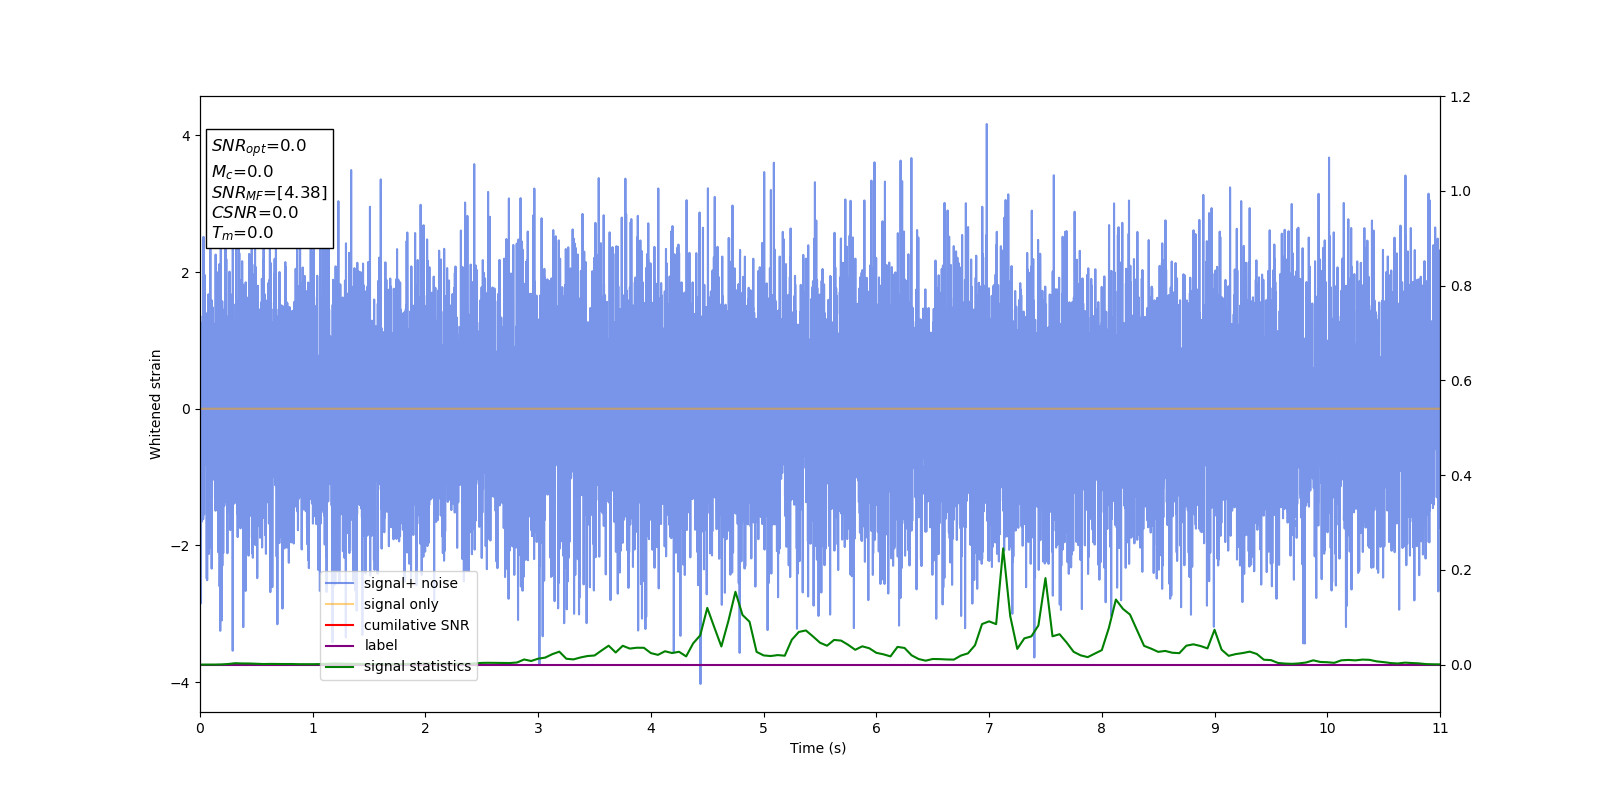Click the CSNR=0.0 annotation text

pyautogui.click(x=254, y=212)
